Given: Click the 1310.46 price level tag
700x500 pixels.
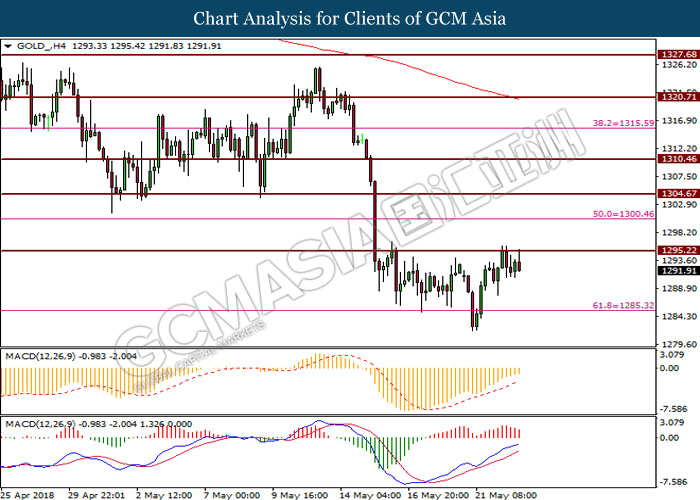Looking at the screenshot, I should click(679, 159).
